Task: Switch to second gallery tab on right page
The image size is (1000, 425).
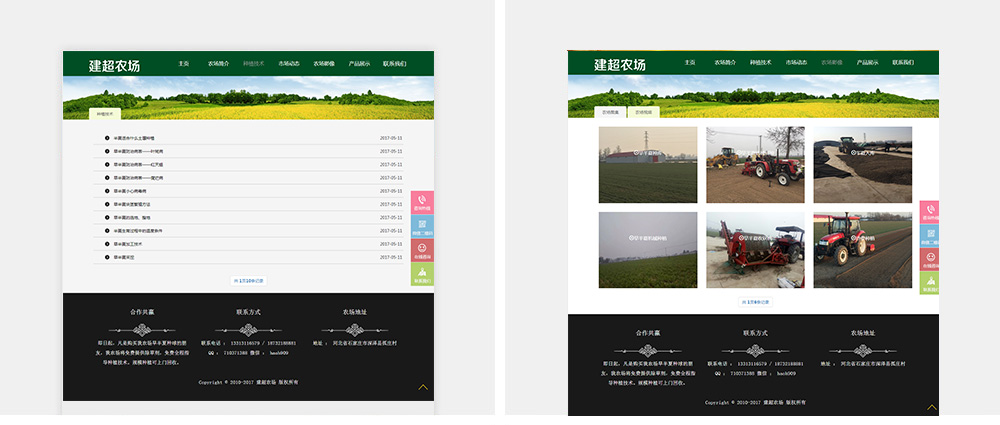Action: (x=643, y=112)
